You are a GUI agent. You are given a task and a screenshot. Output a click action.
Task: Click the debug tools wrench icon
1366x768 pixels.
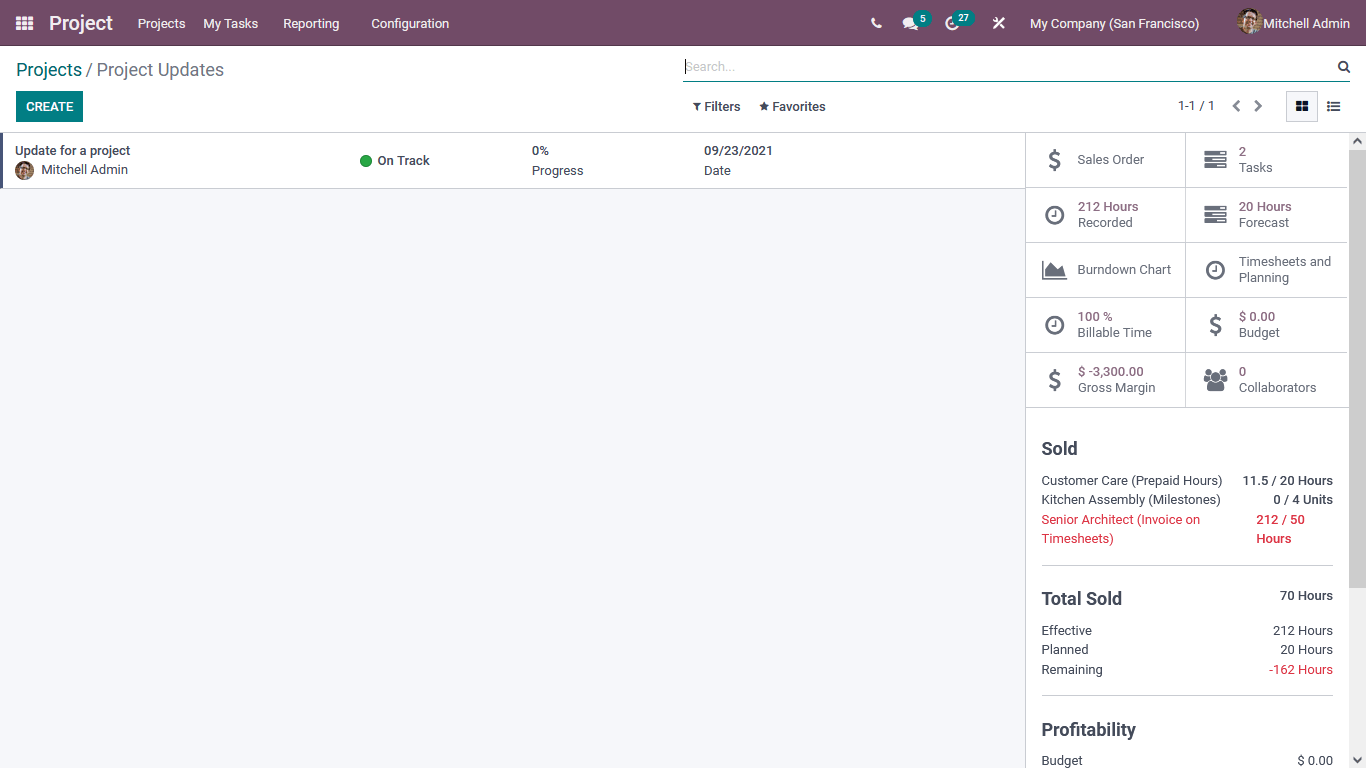click(998, 23)
